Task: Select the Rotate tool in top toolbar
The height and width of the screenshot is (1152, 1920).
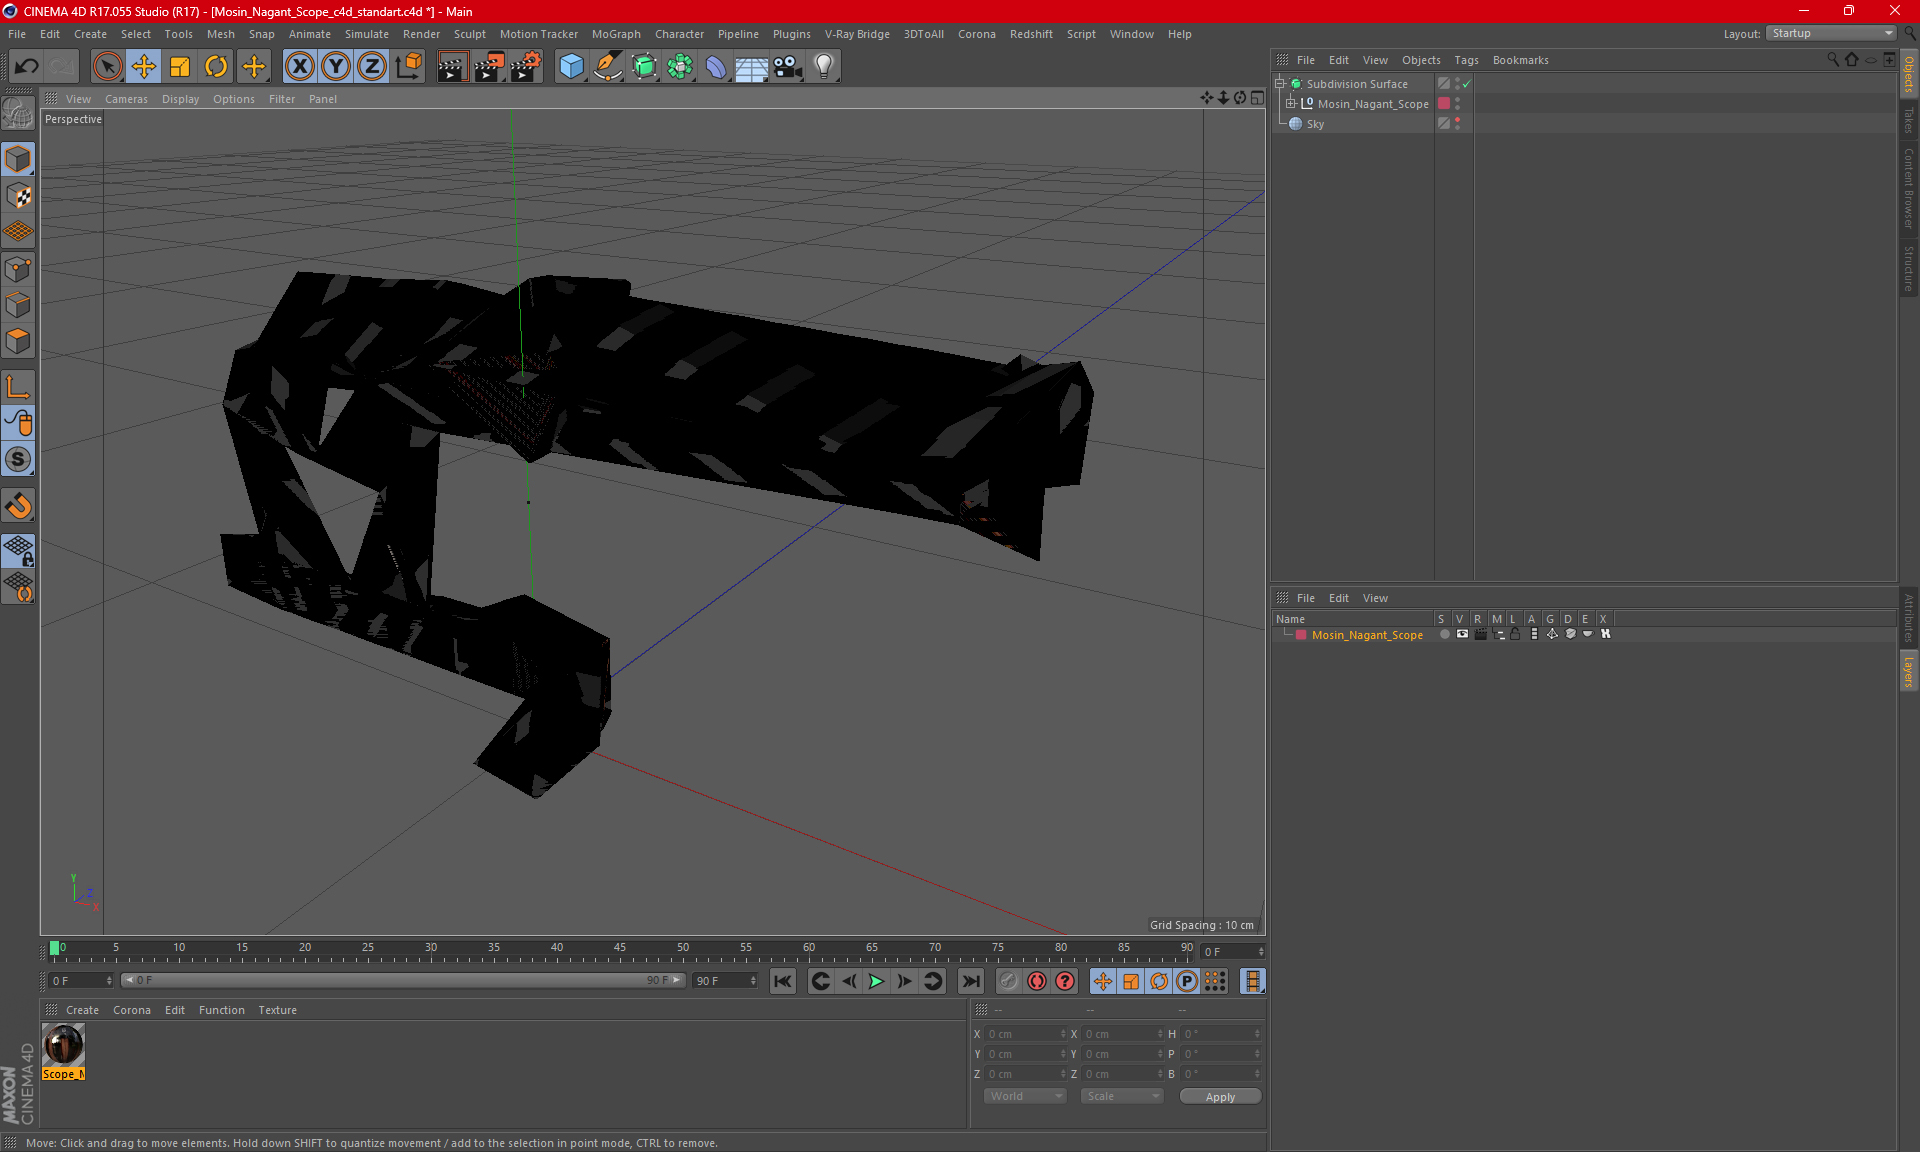Action: click(x=216, y=67)
